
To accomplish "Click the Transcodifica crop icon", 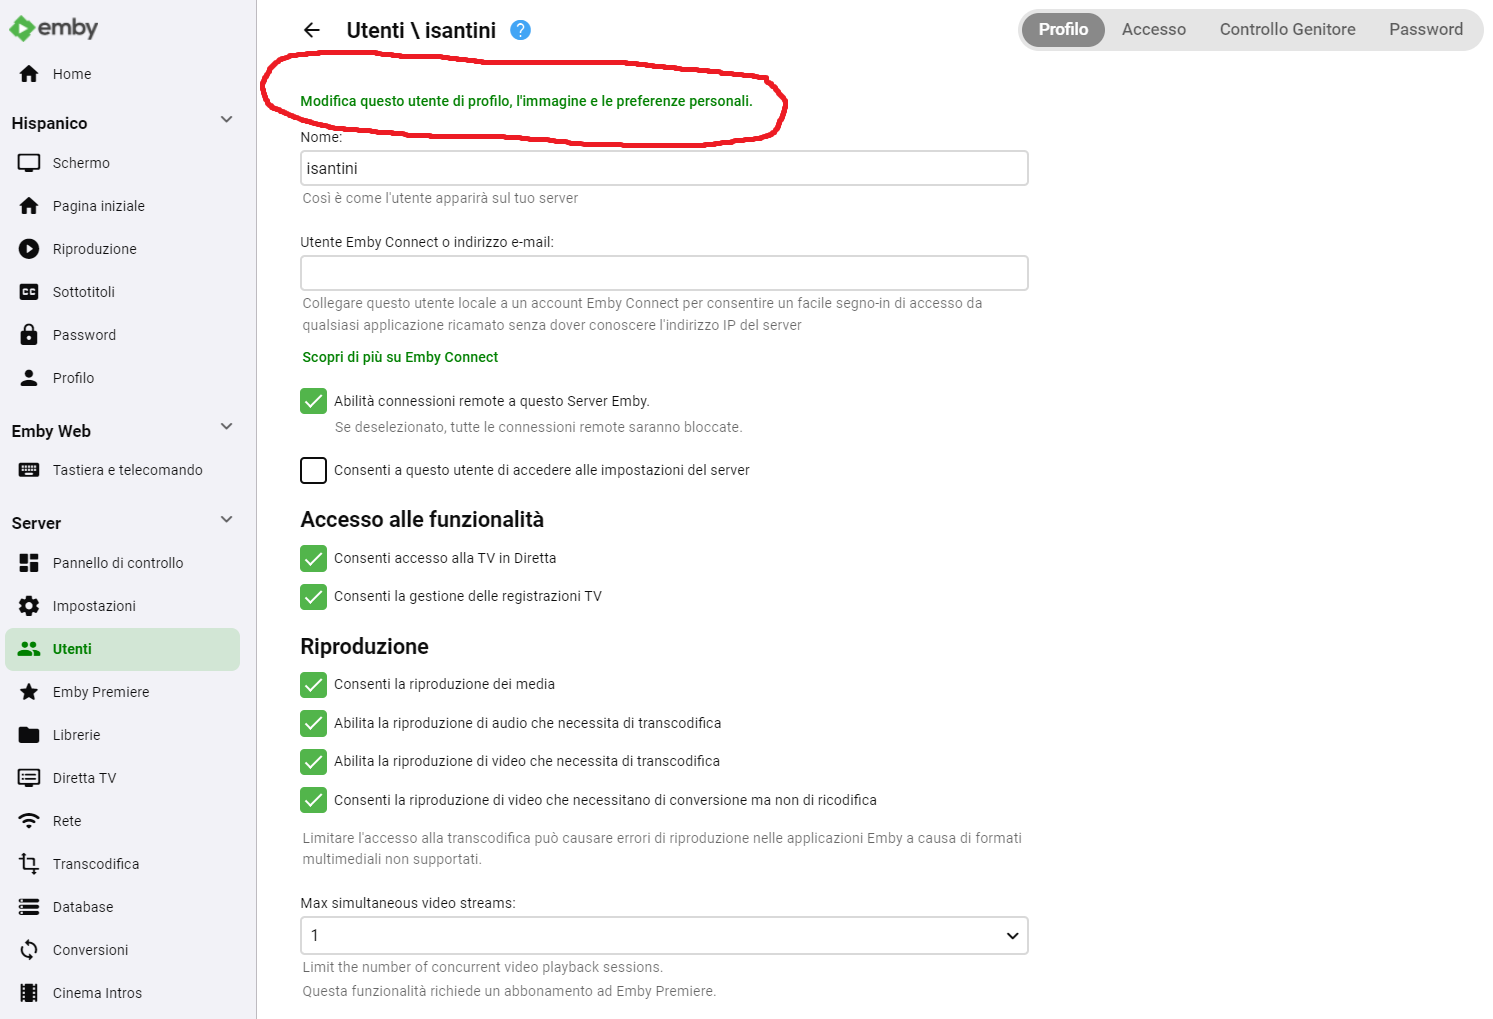I will 29,864.
